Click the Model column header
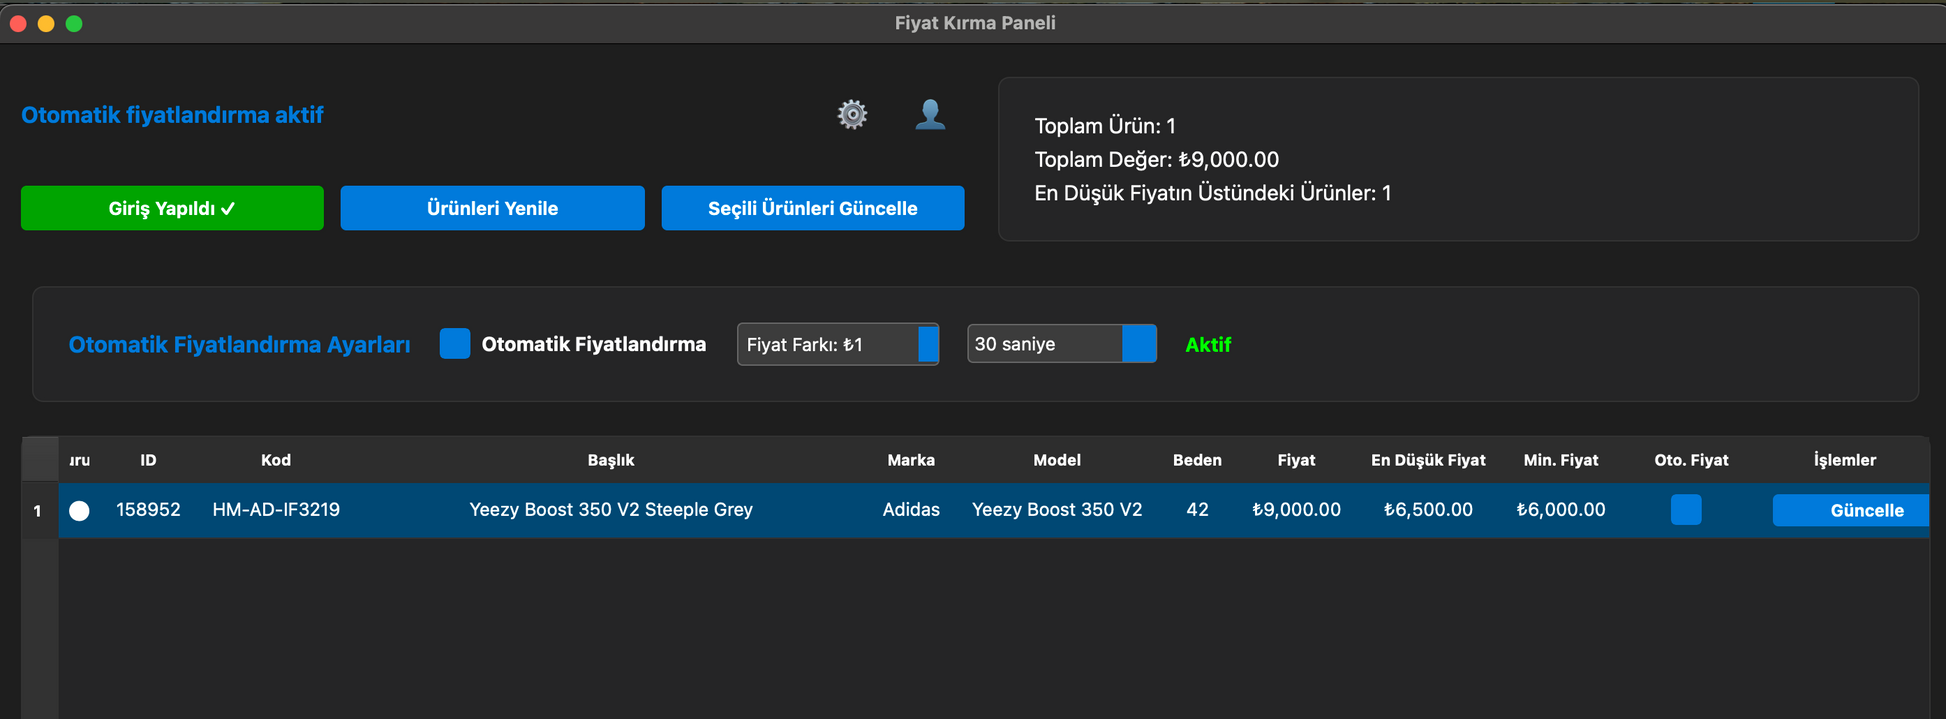Viewport: 1946px width, 719px height. (x=1057, y=460)
